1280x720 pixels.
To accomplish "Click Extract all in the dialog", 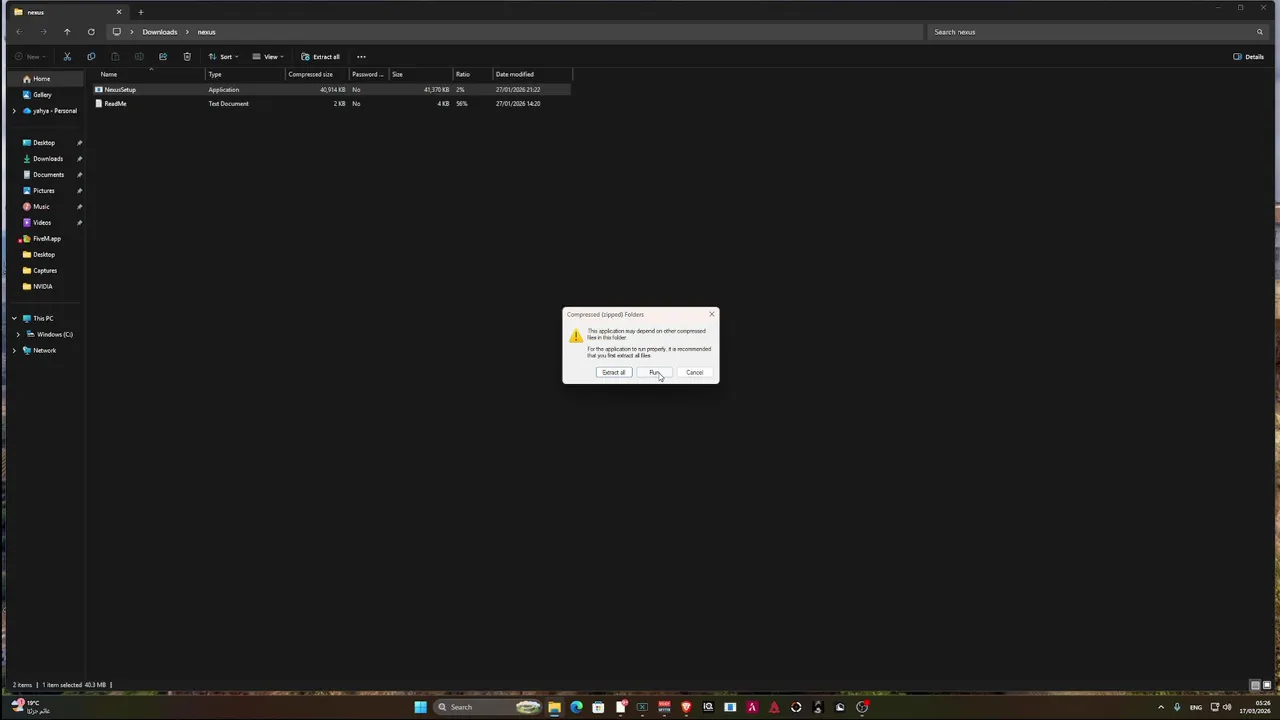I will click(614, 372).
